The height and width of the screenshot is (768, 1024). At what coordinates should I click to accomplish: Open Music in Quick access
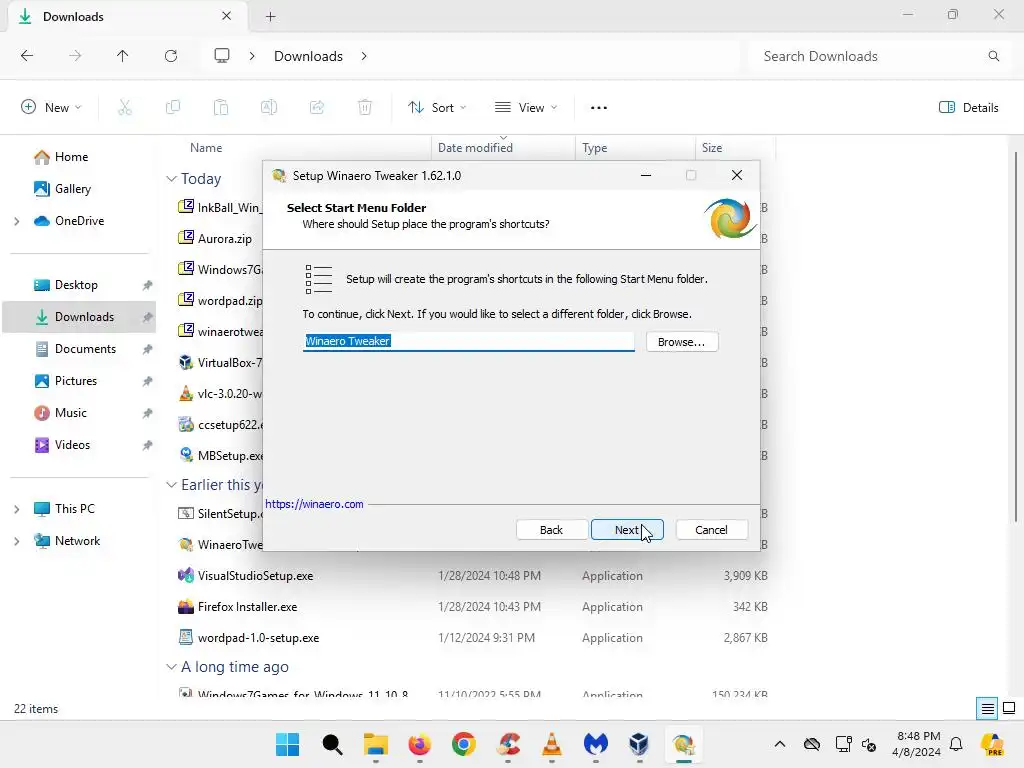point(71,413)
